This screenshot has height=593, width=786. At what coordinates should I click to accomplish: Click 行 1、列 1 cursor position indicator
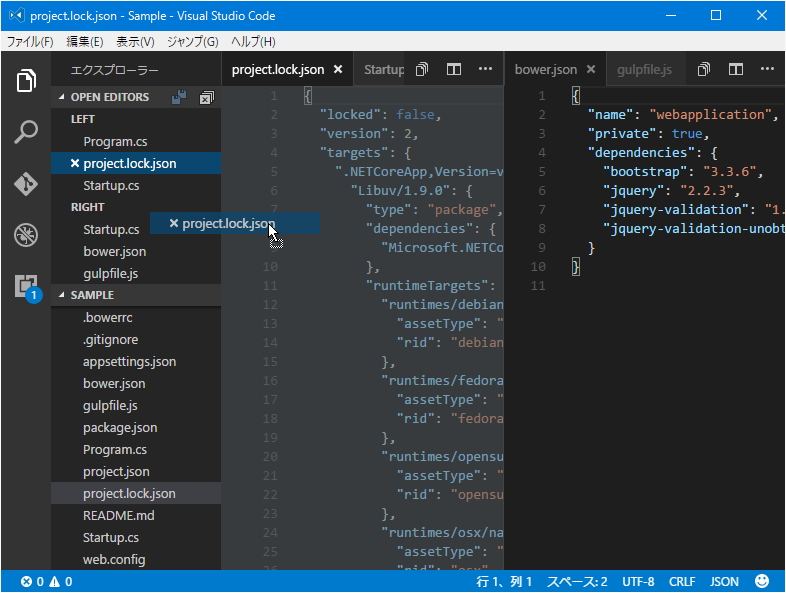[503, 581]
